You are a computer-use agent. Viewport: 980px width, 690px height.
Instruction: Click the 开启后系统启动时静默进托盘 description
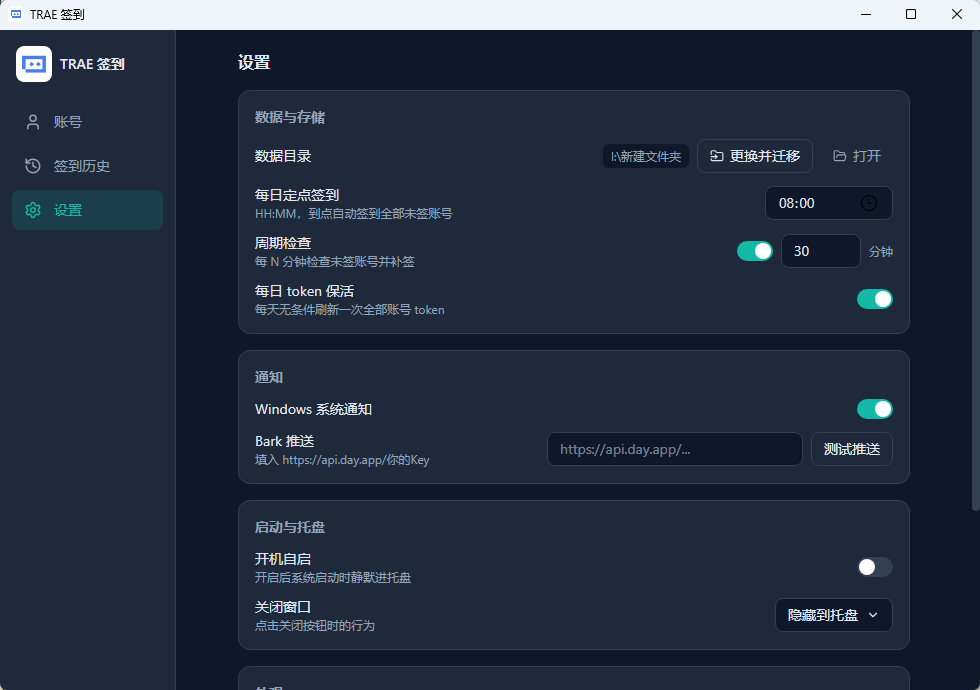point(333,578)
